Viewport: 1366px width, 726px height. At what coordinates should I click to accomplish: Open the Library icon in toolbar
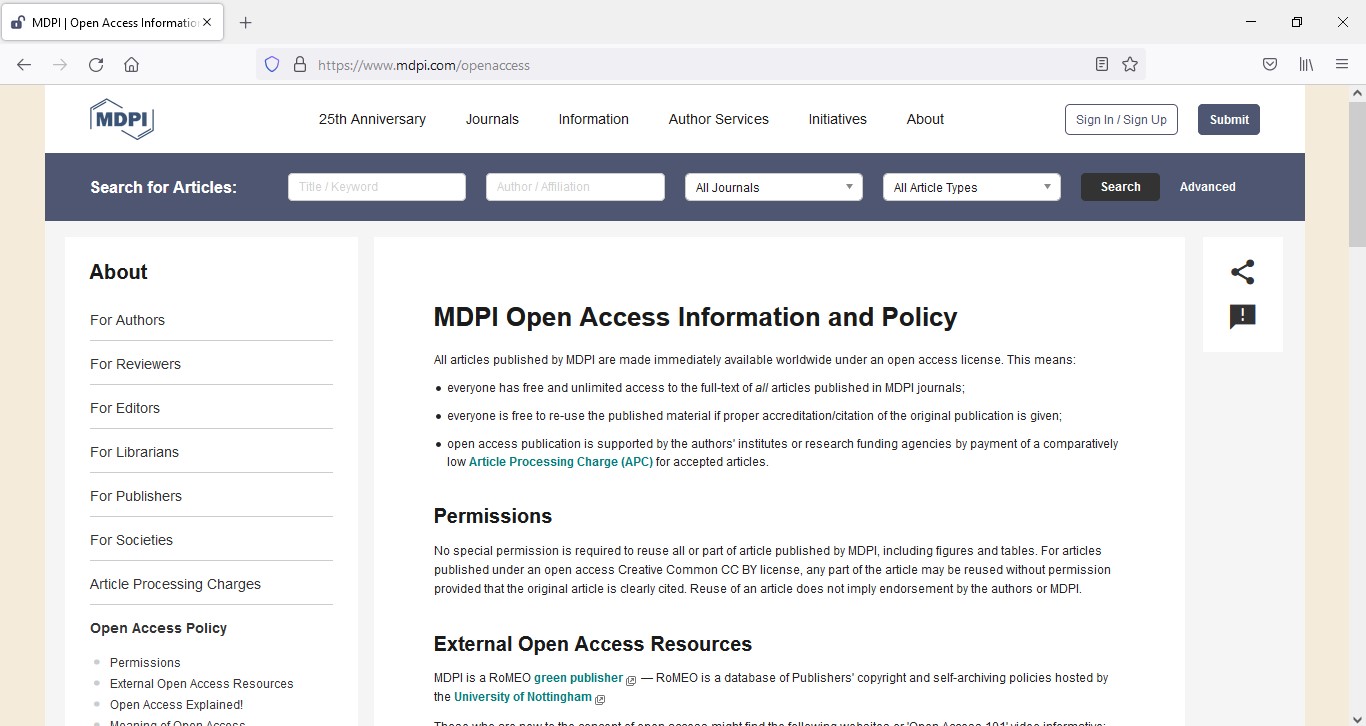point(1306,65)
